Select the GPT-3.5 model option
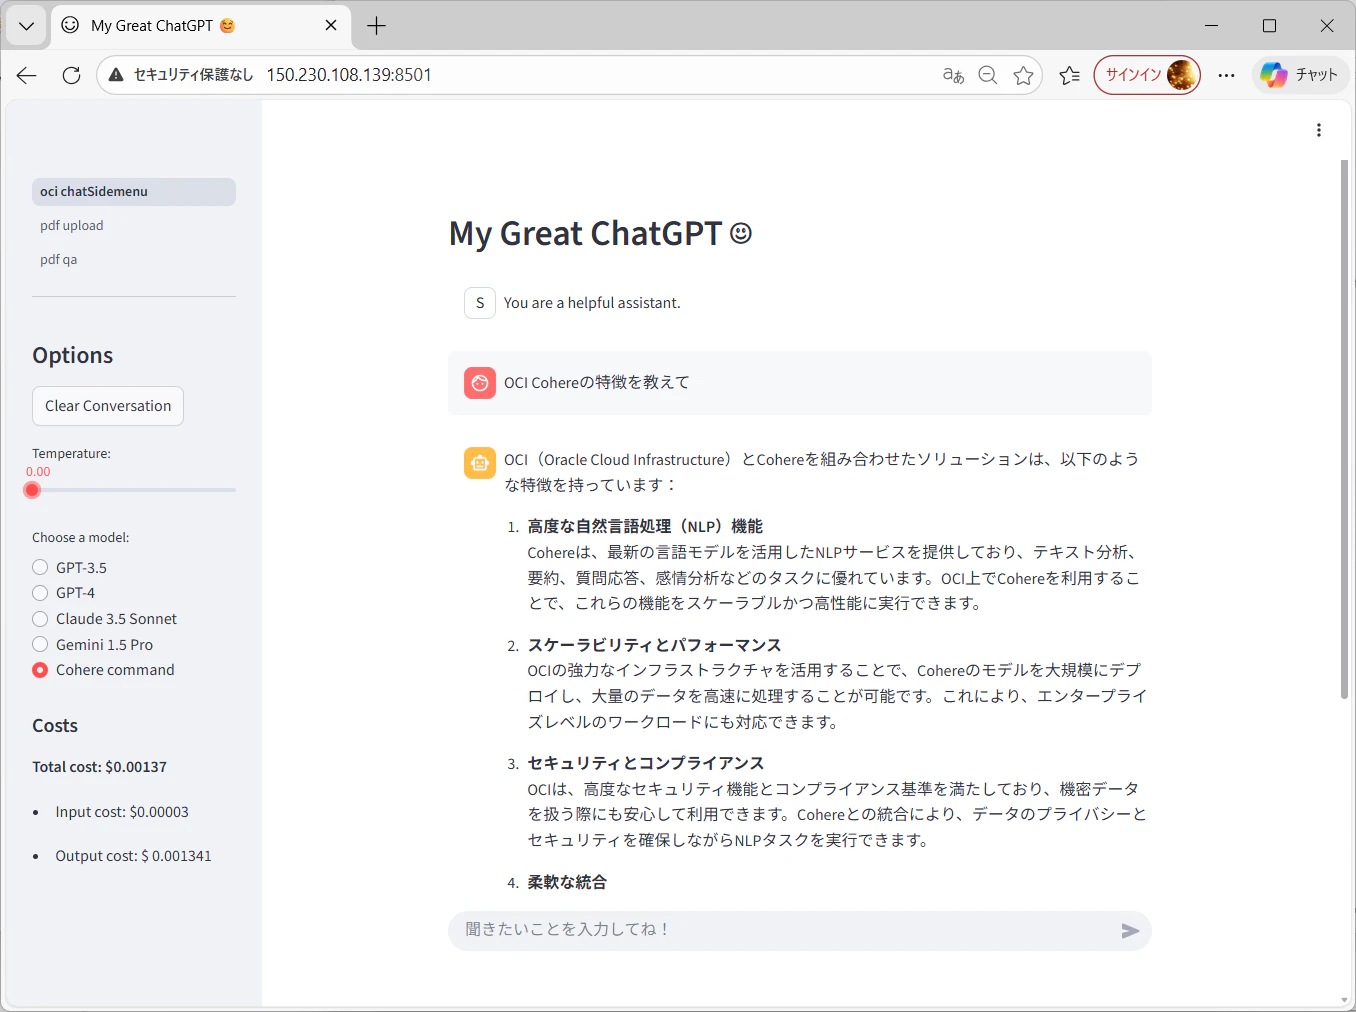The height and width of the screenshot is (1012, 1356). 70,568
